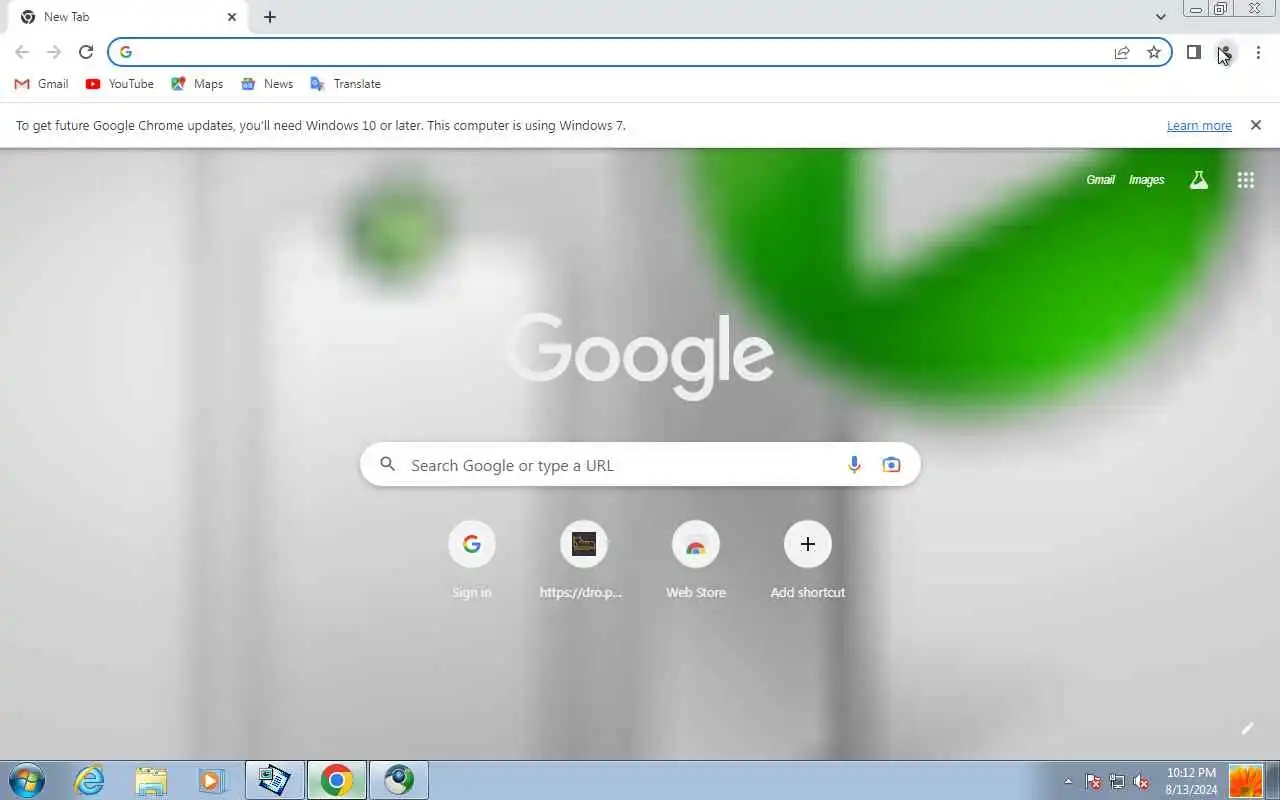
Task: Click the Search Google or type a URL box
Action: (640, 465)
